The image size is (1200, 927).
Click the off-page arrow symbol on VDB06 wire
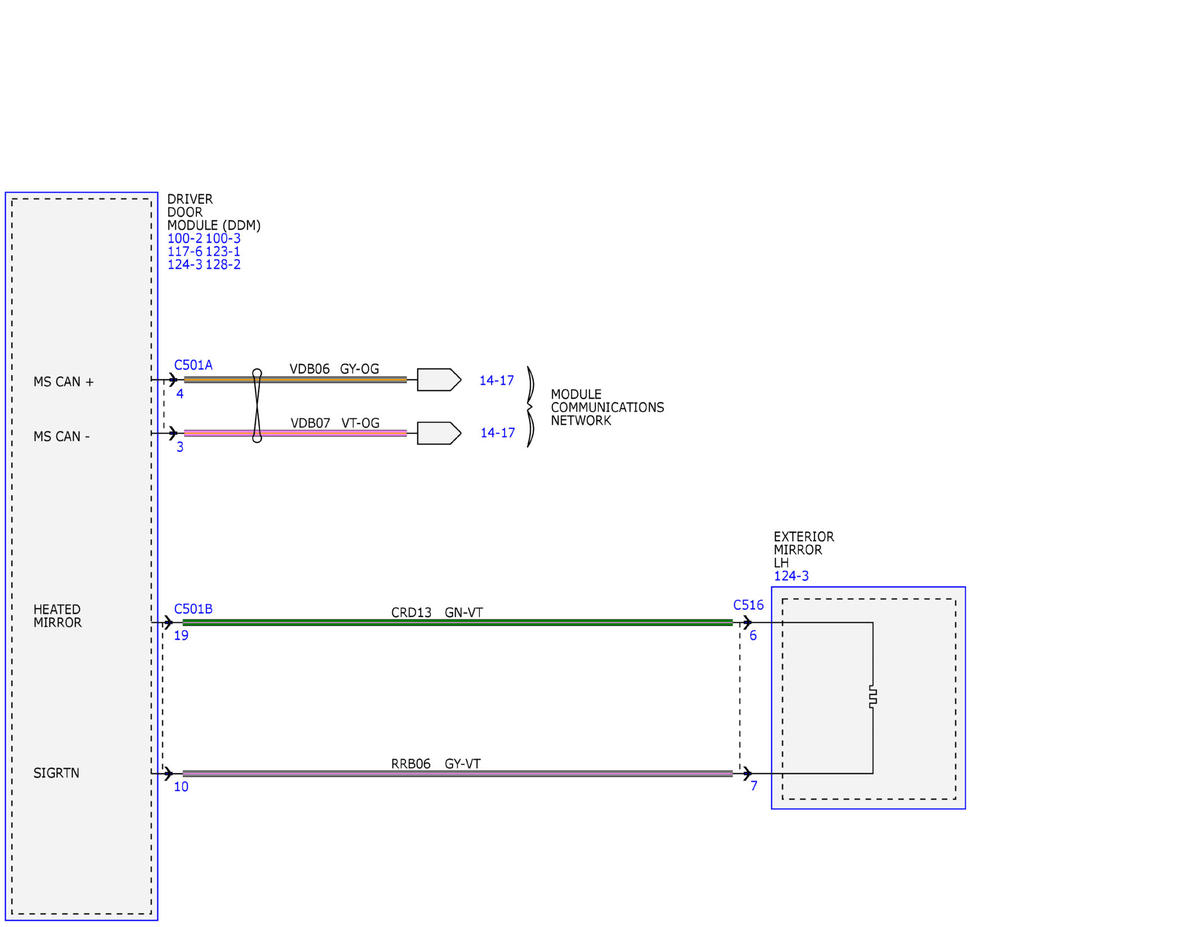click(x=439, y=380)
